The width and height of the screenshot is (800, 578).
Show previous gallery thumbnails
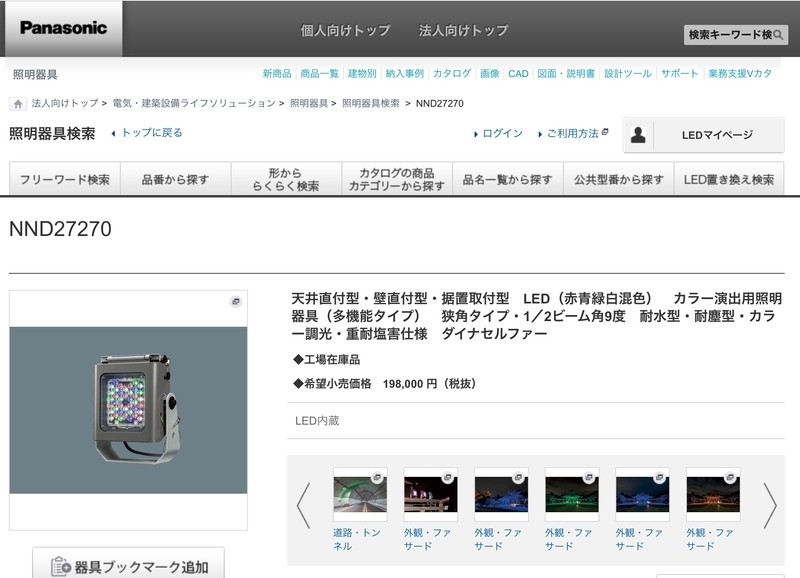click(304, 506)
